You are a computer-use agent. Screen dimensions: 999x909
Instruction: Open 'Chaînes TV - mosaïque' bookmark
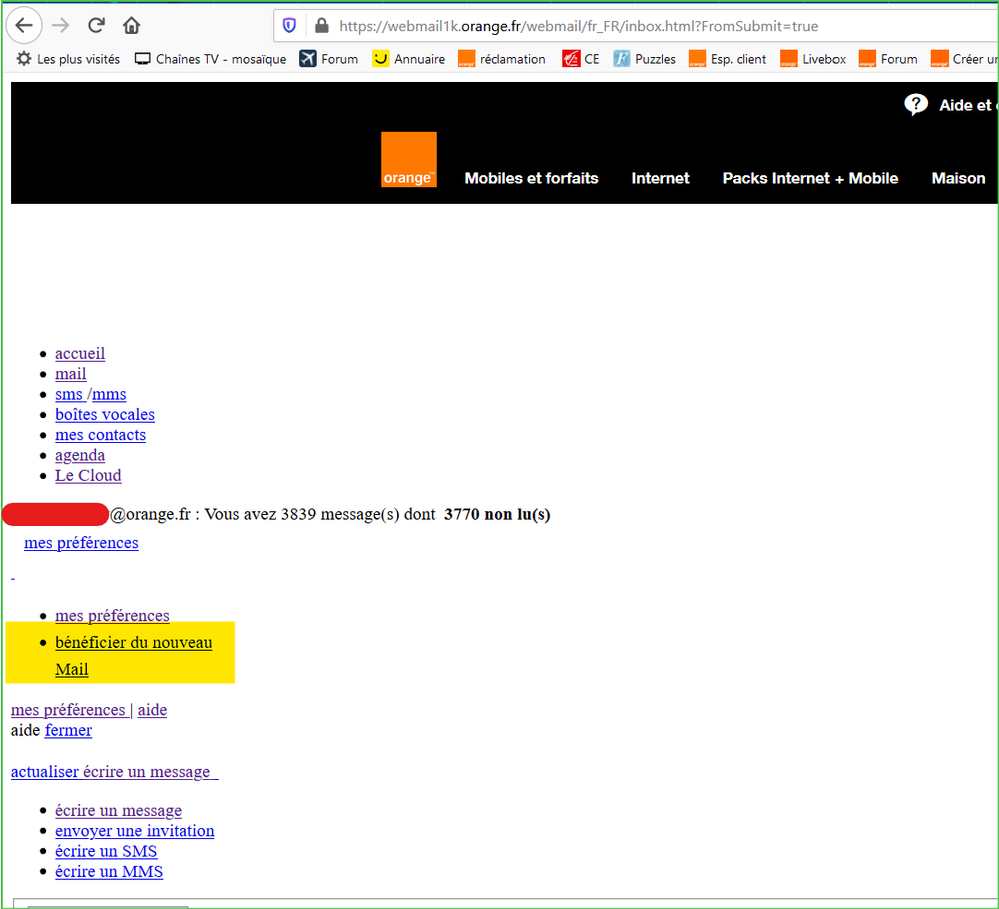[210, 59]
